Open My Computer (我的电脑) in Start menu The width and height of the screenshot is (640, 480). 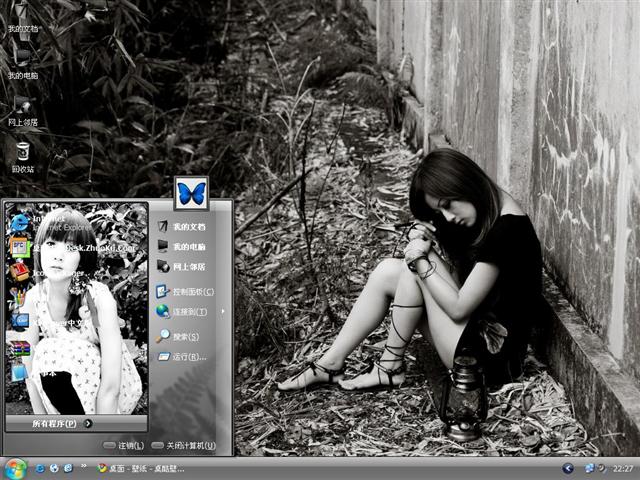[188, 246]
